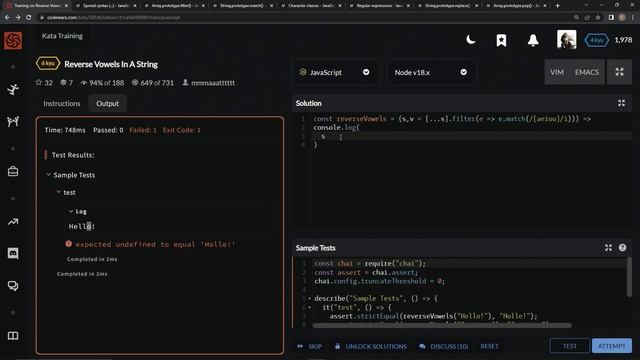Click the failed assertion error message
Viewport: 640px width, 360px height.
pyautogui.click(x=155, y=244)
